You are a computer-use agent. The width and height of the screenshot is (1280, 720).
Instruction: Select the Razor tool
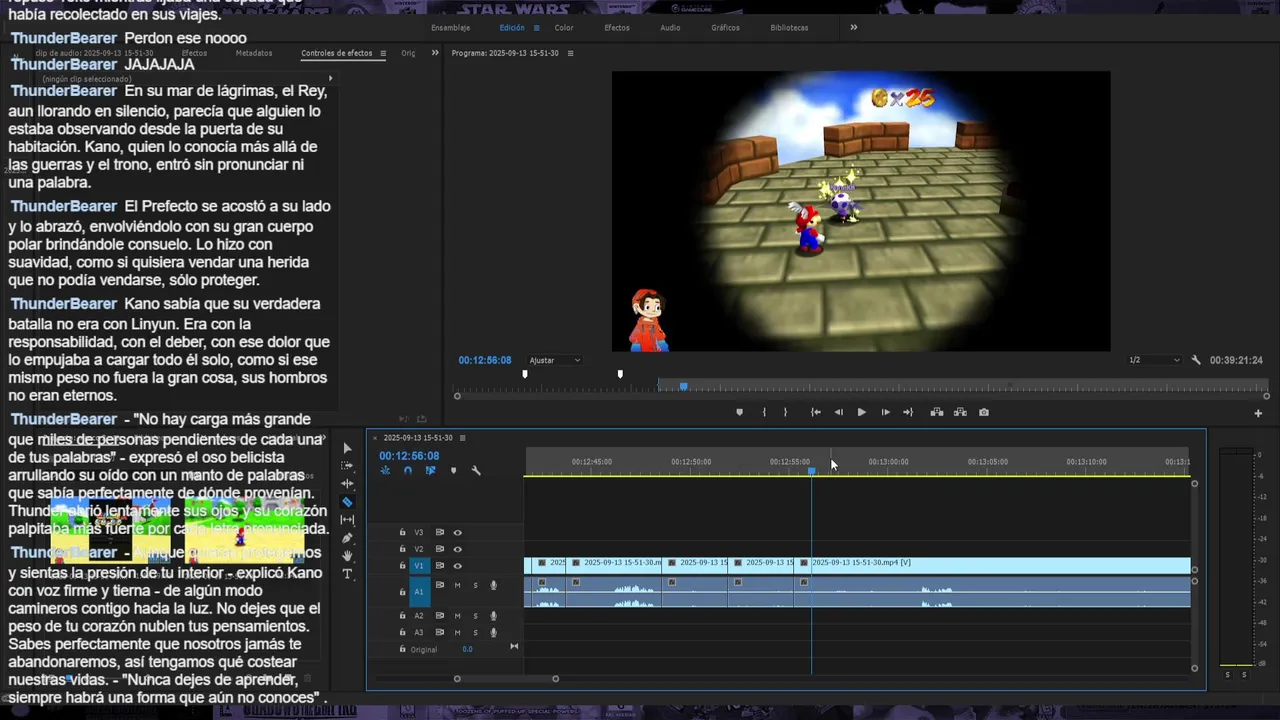point(347,502)
